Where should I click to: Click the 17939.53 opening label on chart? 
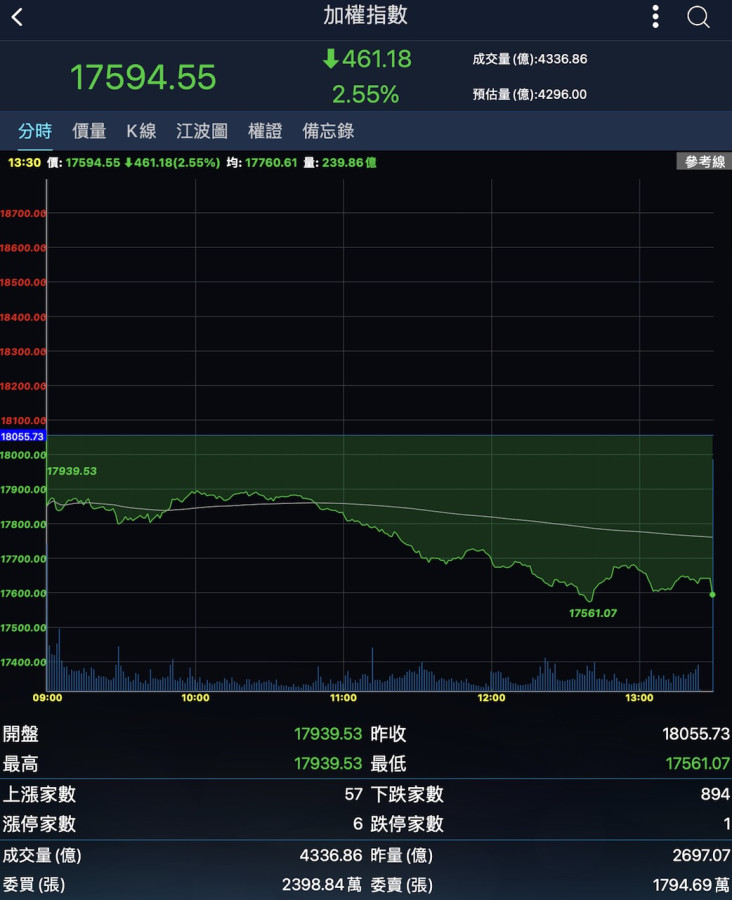pyautogui.click(x=72, y=471)
